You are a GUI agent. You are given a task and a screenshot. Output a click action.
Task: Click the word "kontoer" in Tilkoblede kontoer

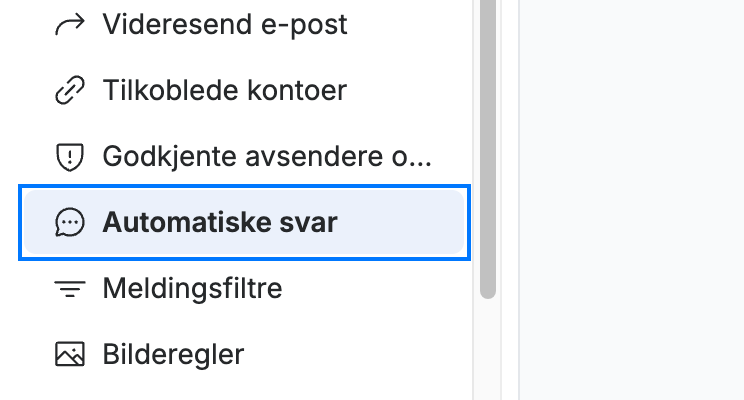tap(297, 90)
